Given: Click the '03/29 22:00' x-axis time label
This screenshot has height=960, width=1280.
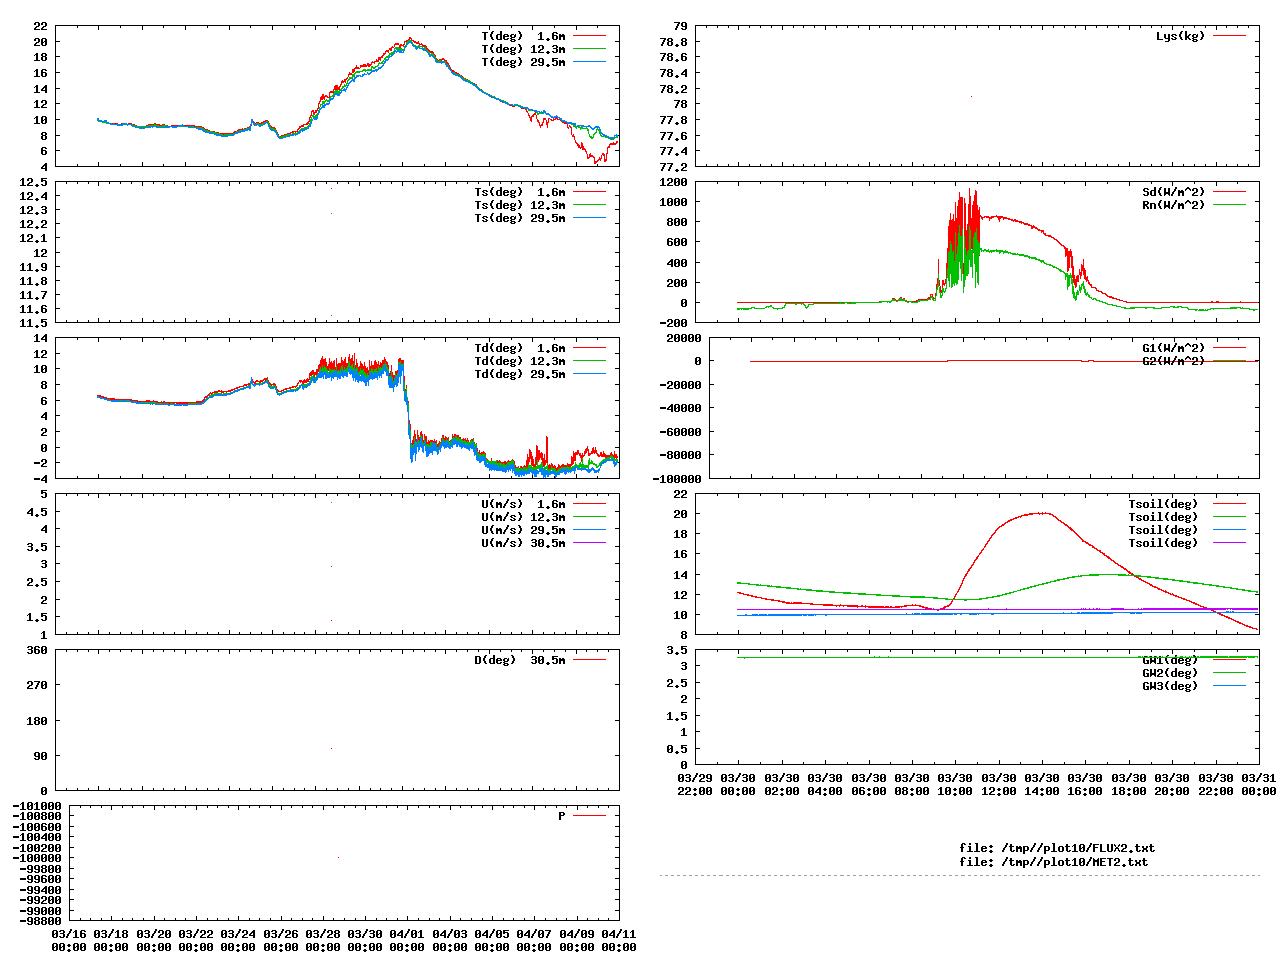Looking at the screenshot, I should coord(695,784).
